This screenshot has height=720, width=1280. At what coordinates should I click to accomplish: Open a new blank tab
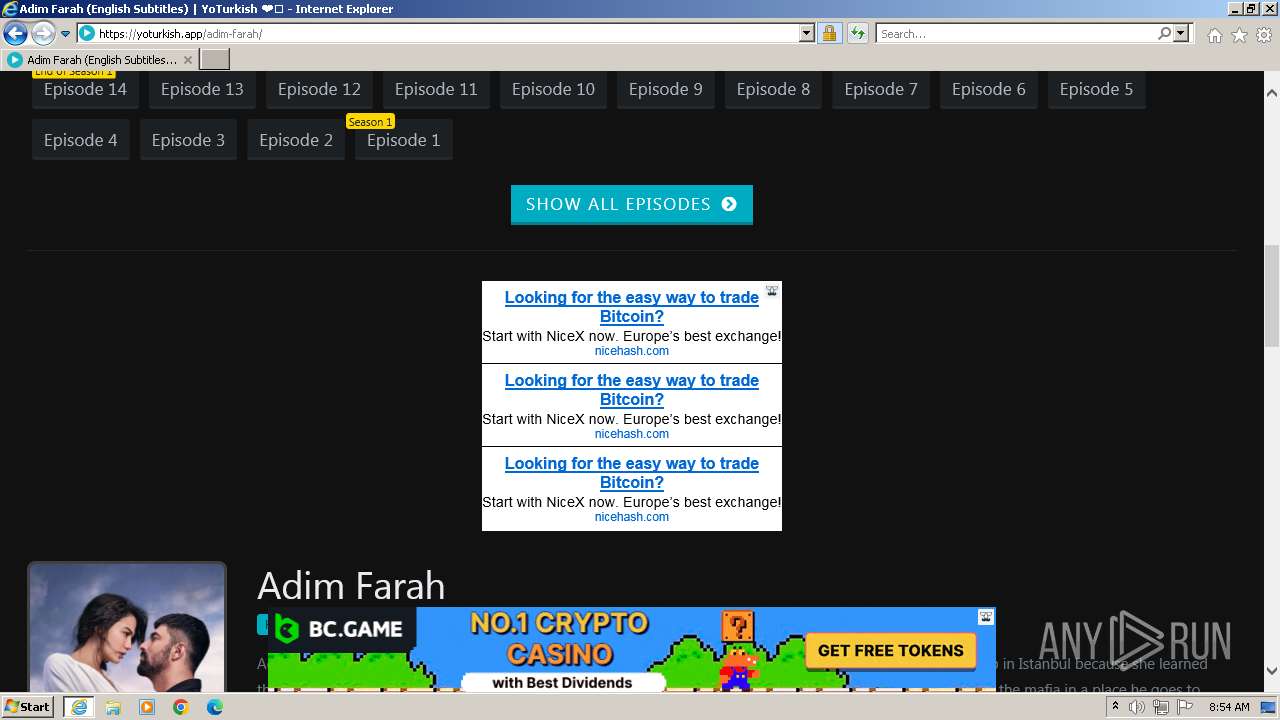tap(215, 60)
